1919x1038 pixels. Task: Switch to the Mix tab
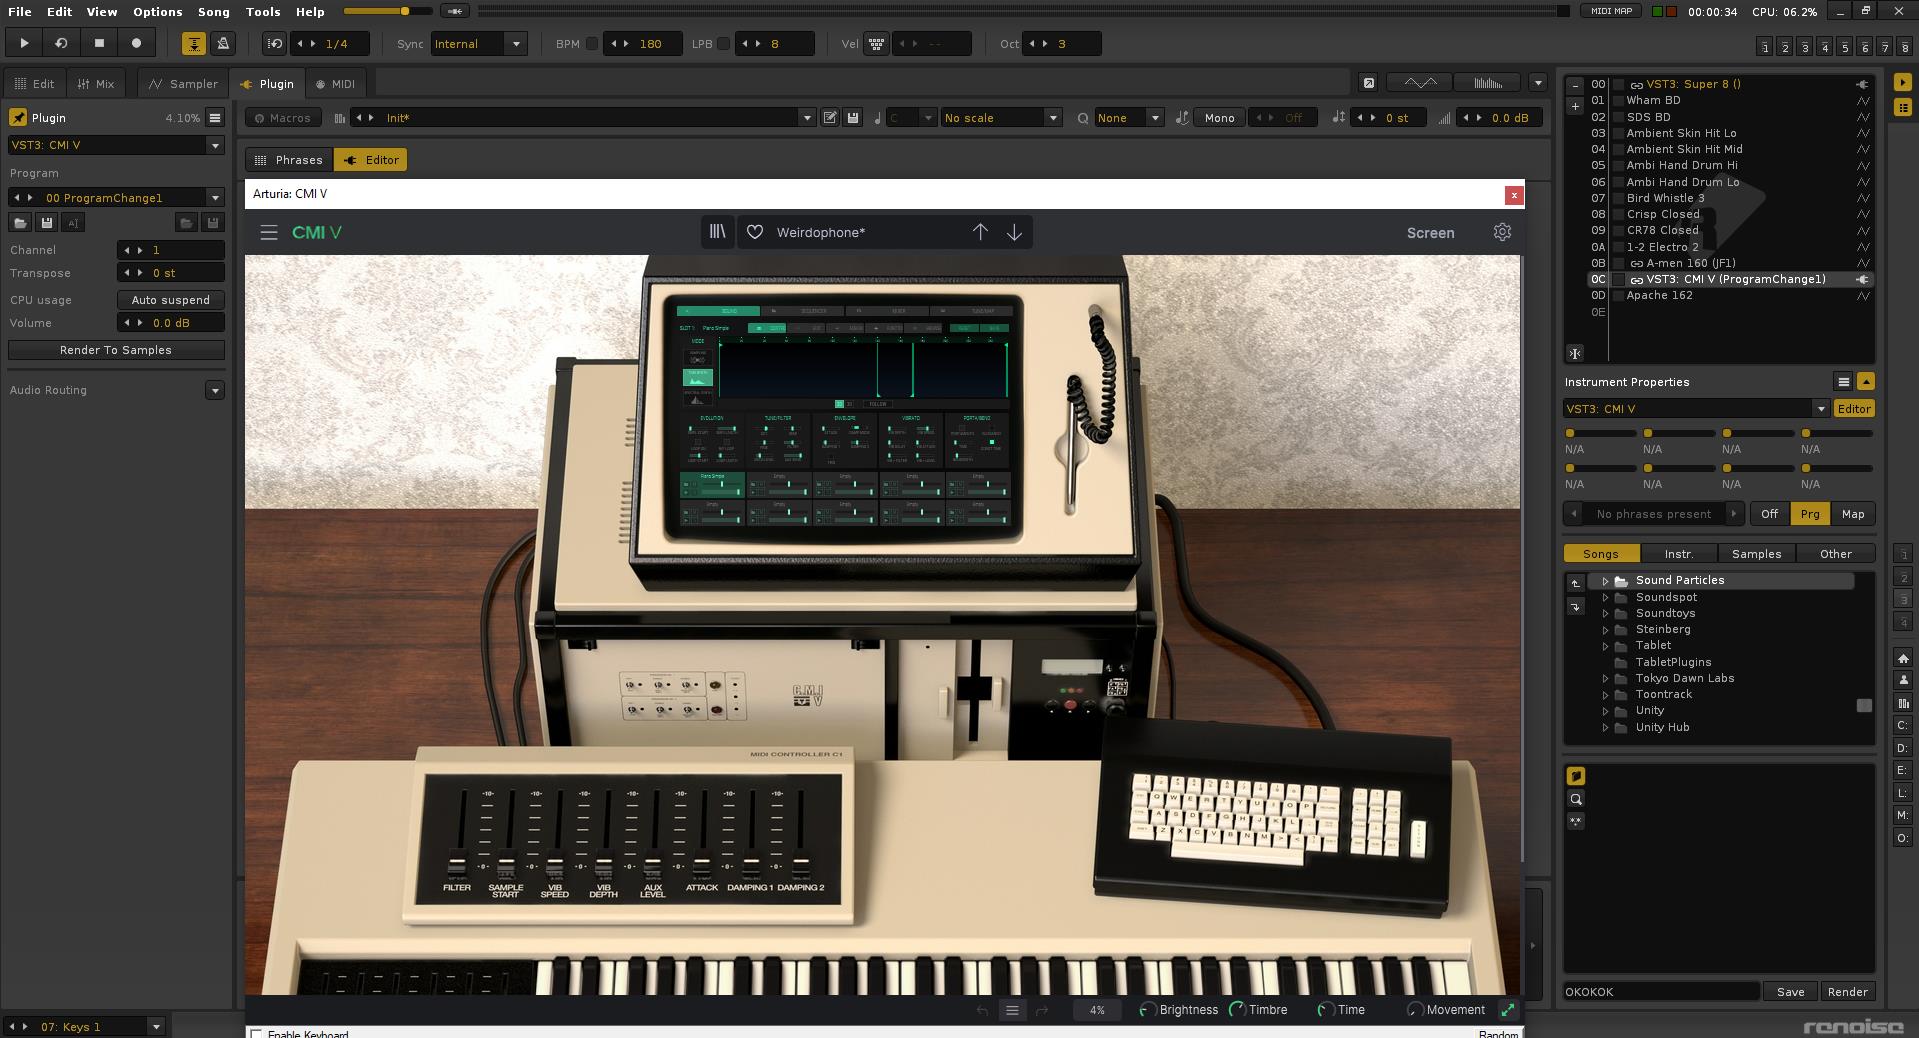96,84
